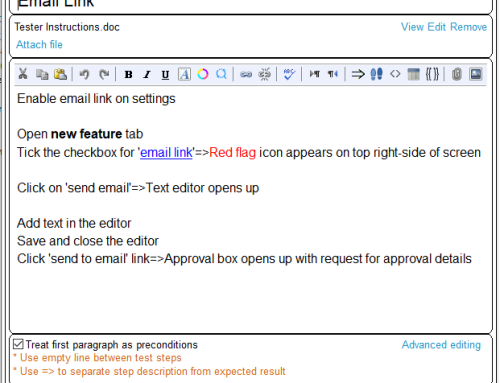Click the 'Add text in the editor' line
Screen dimensions: 500x383
coord(74,223)
